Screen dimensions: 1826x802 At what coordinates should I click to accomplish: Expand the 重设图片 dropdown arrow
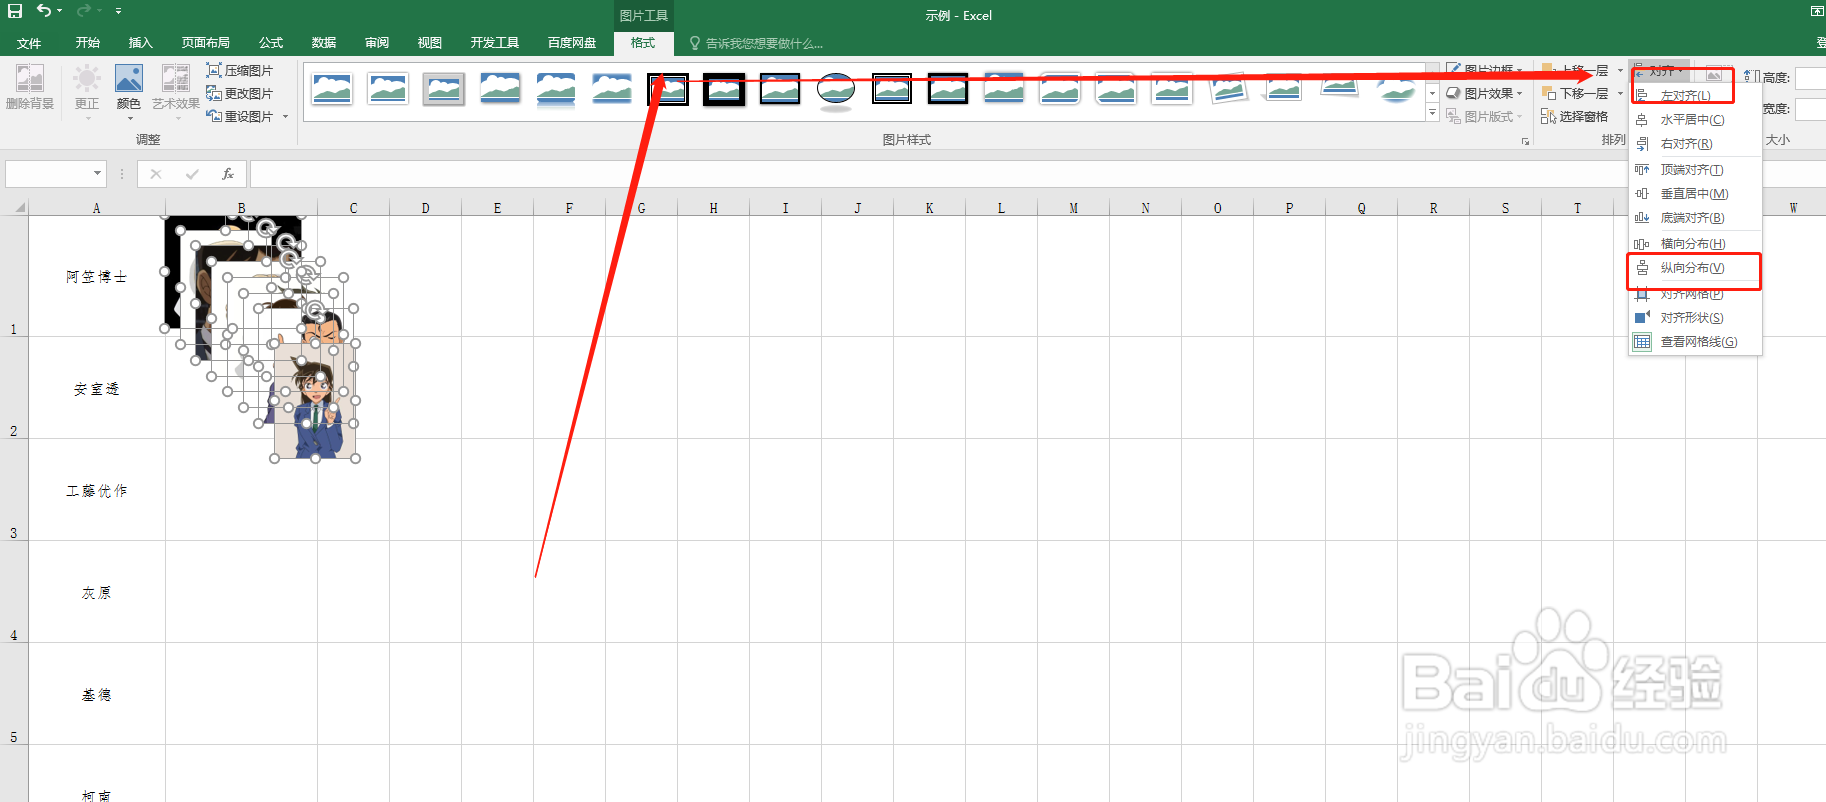(x=285, y=117)
